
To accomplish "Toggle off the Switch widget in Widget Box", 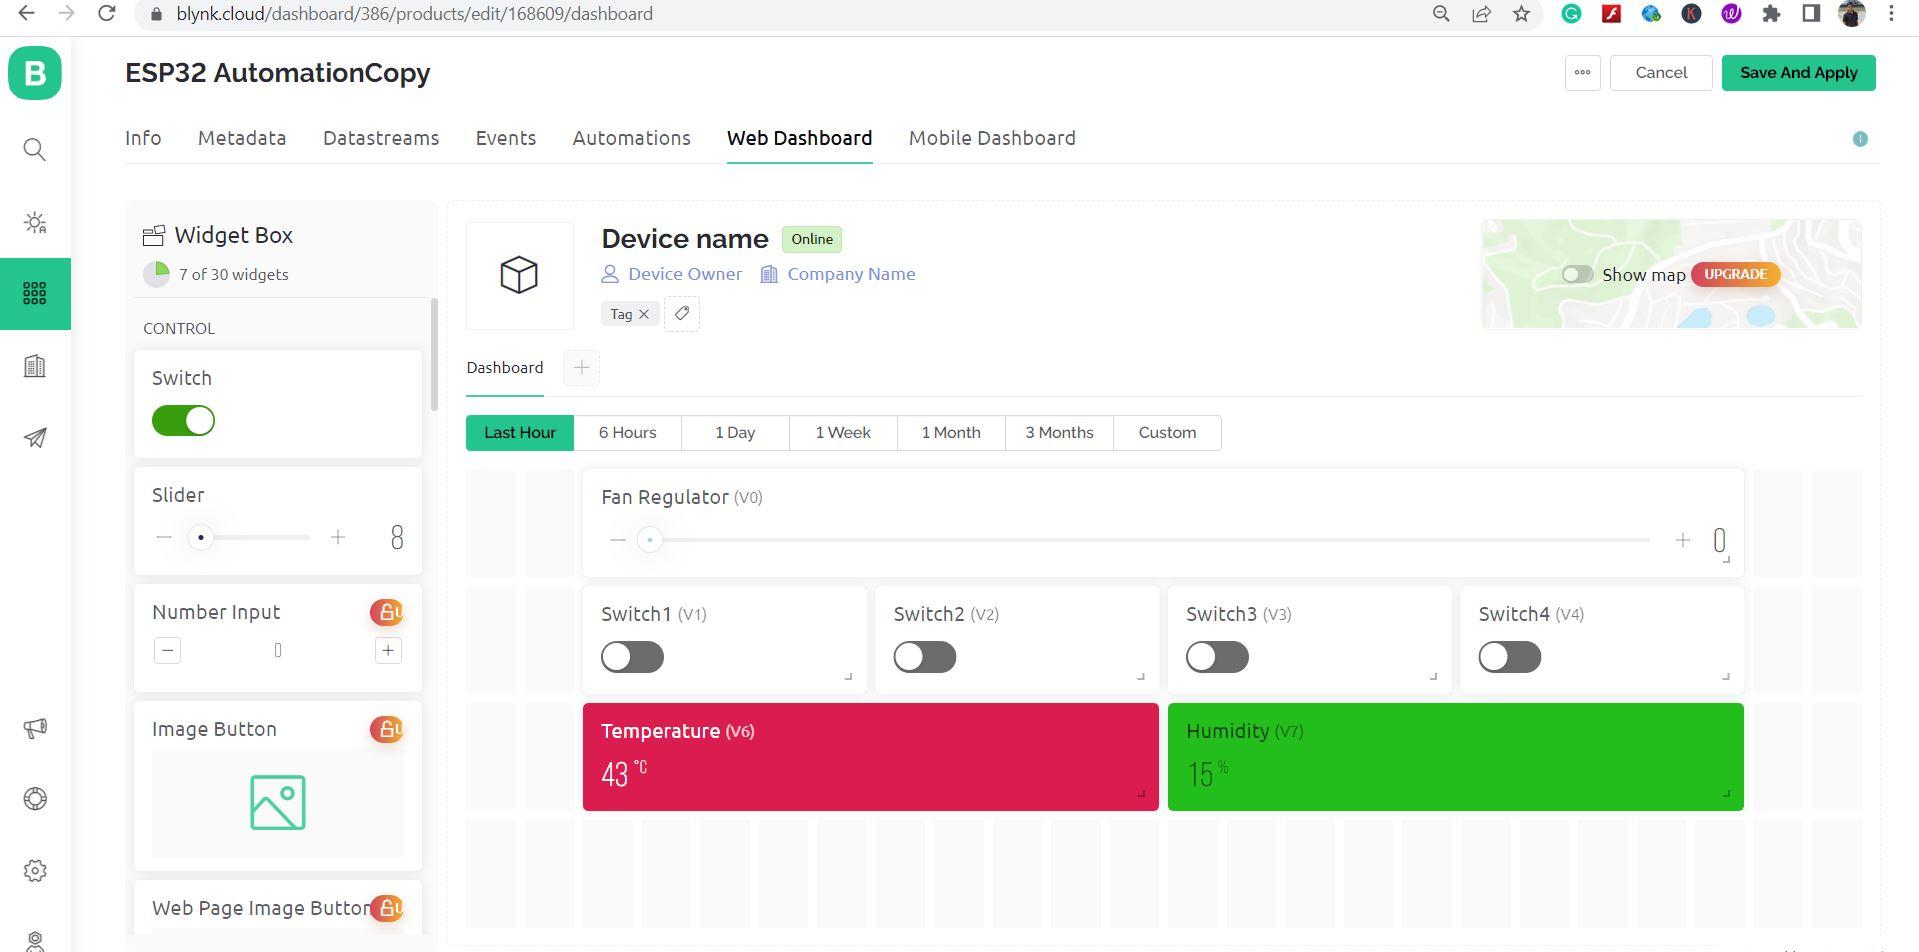I will coord(183,420).
